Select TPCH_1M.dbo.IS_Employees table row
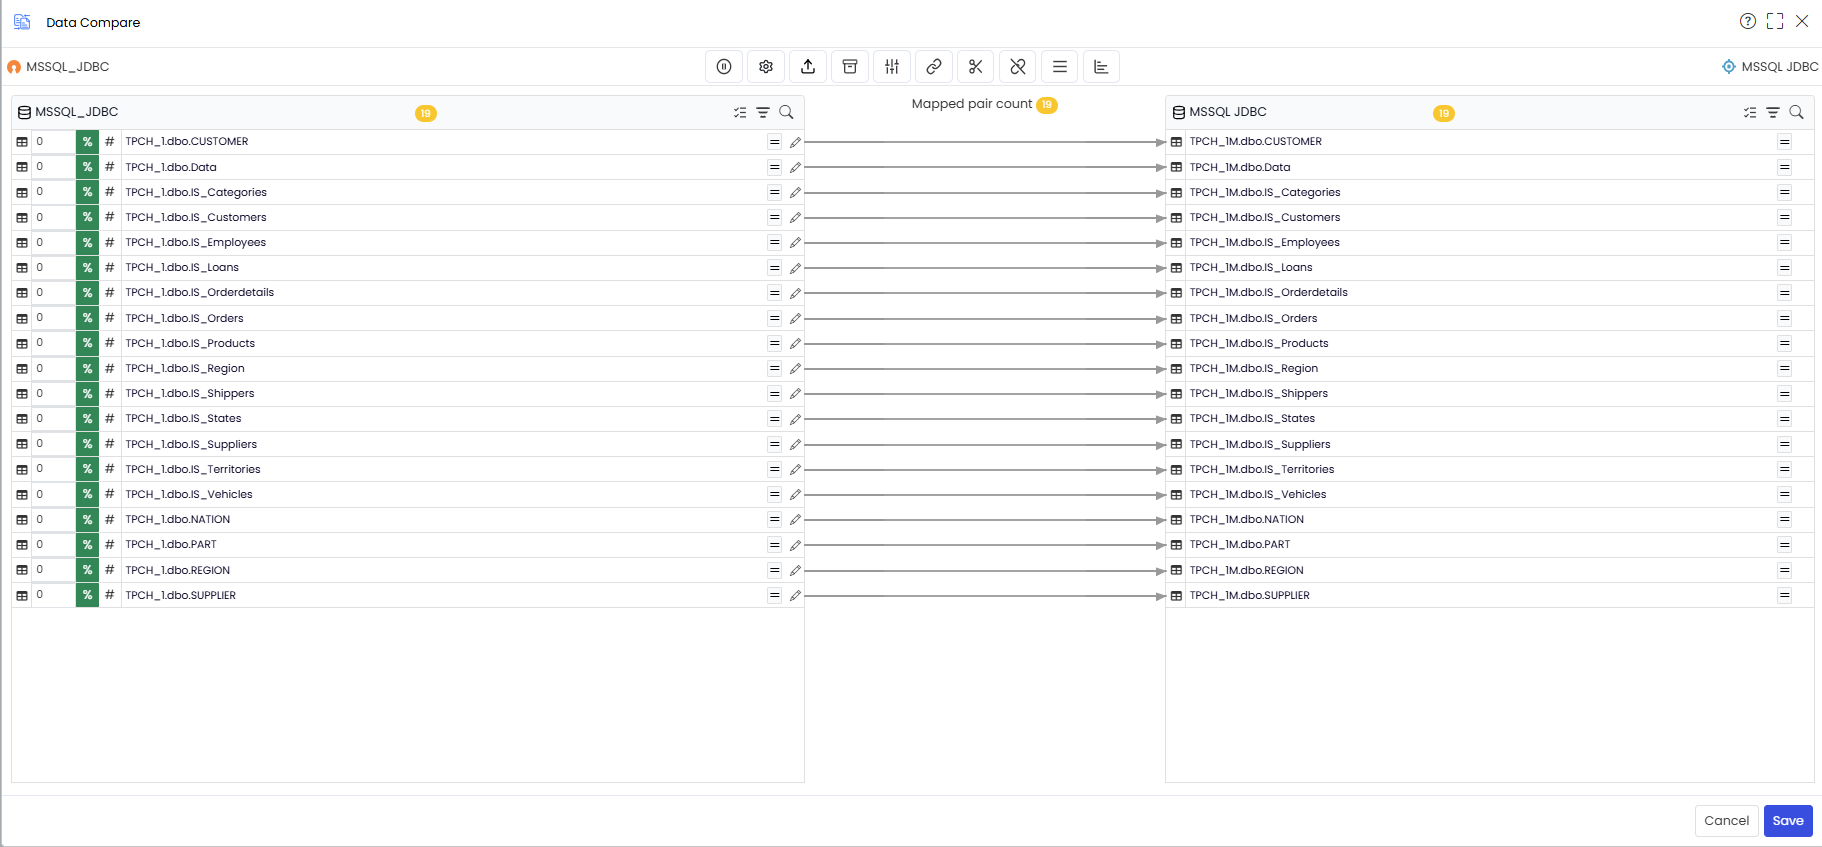 (1490, 242)
